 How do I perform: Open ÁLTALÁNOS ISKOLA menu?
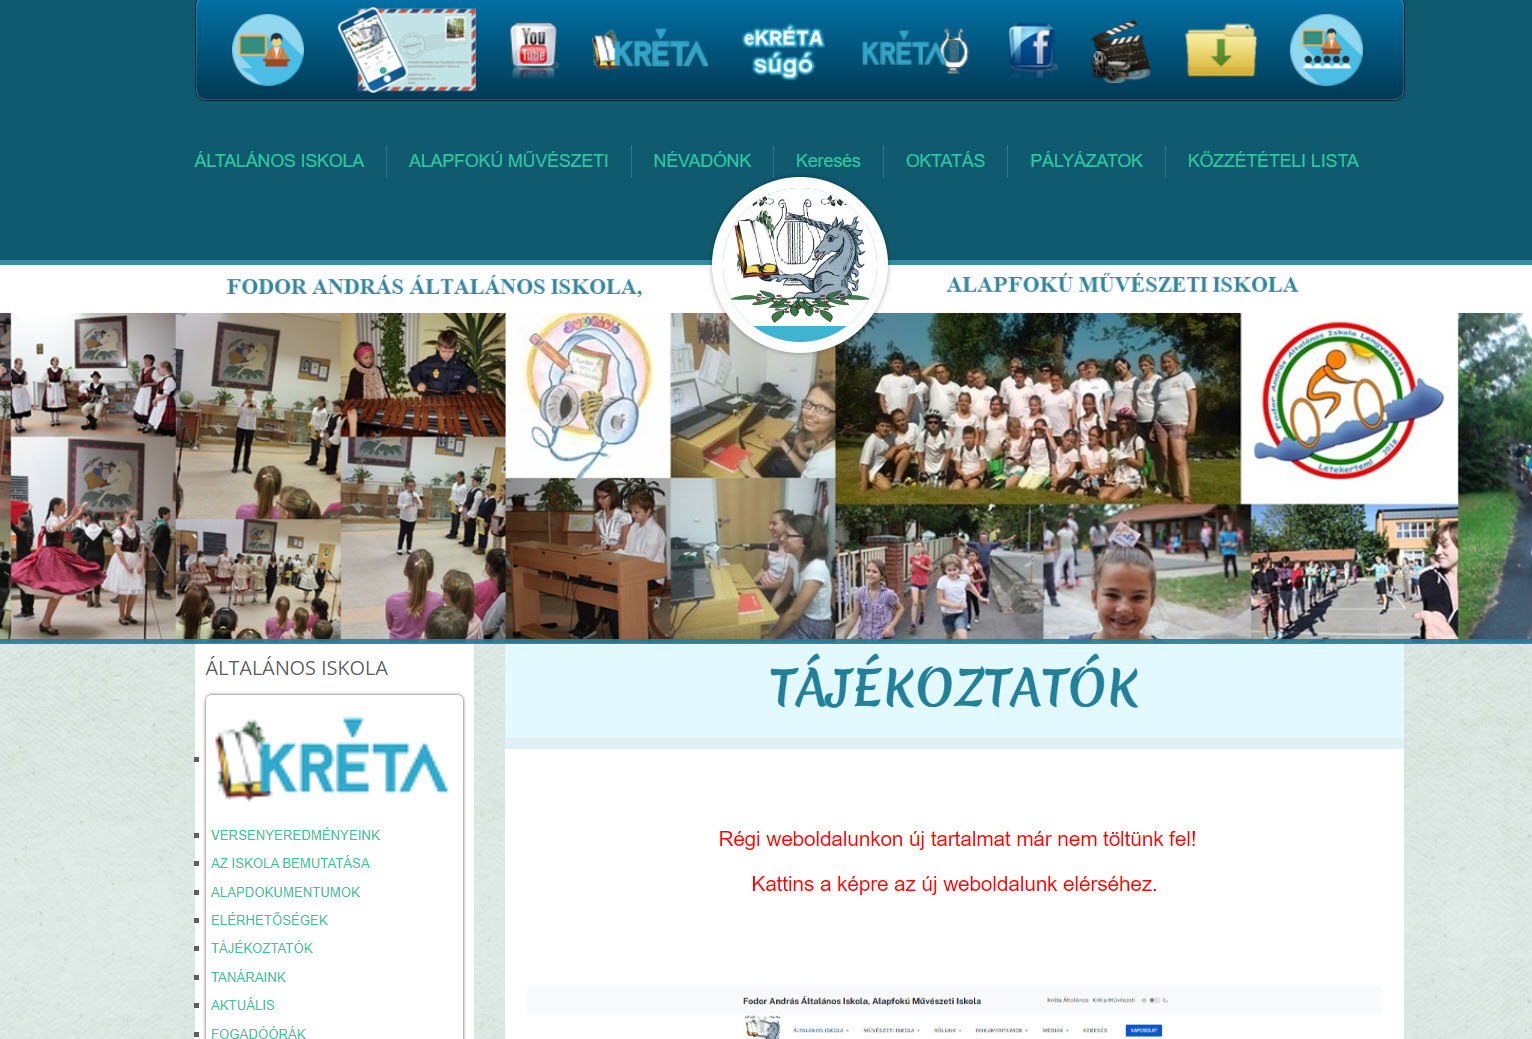click(x=279, y=161)
